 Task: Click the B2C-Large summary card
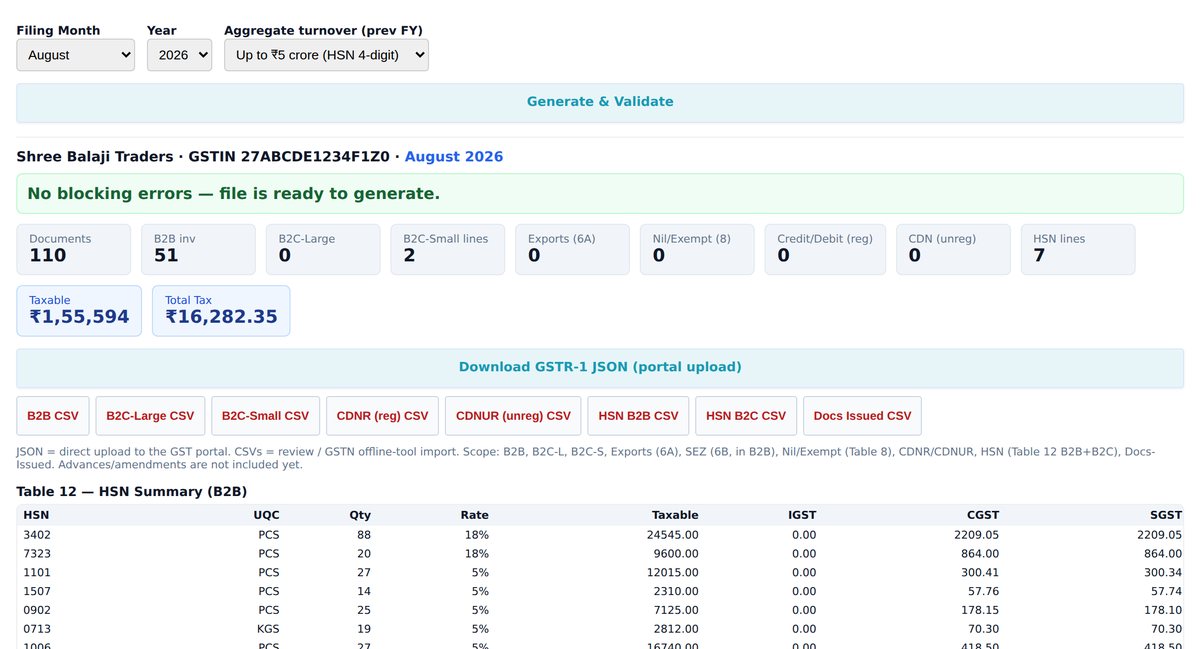323,249
